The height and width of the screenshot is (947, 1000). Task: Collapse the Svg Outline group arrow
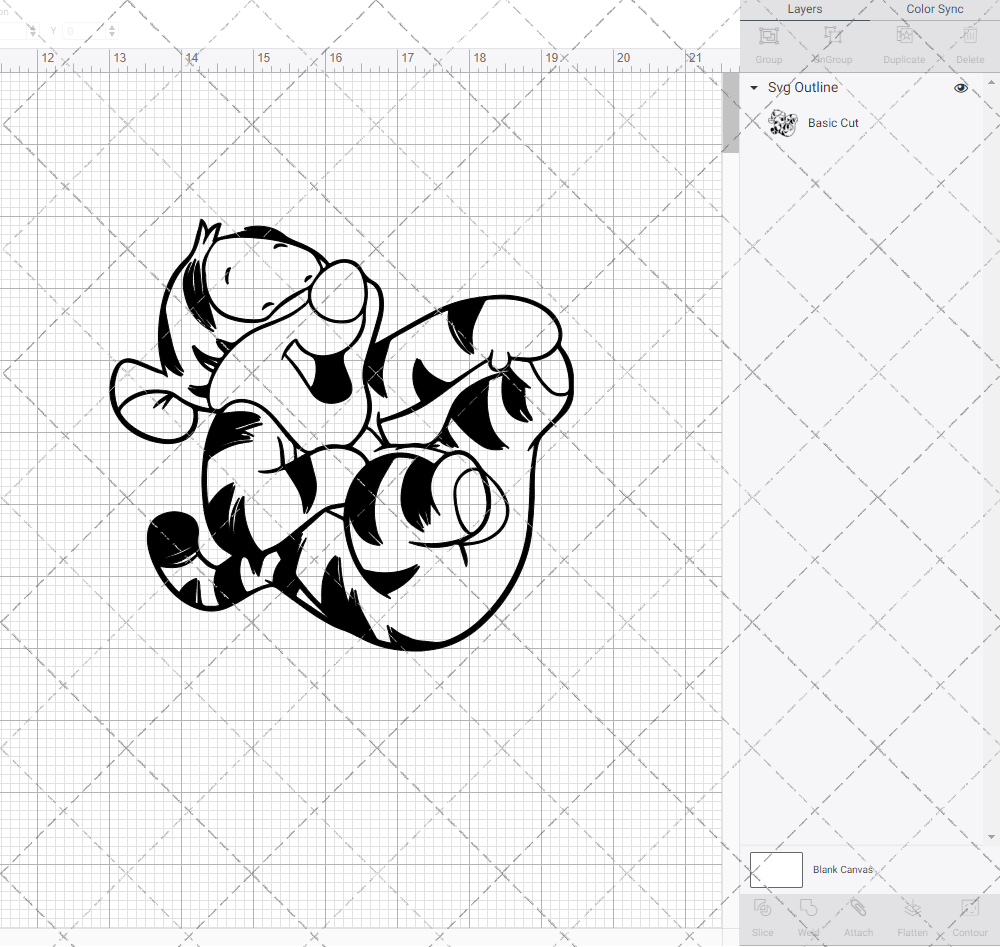click(754, 88)
